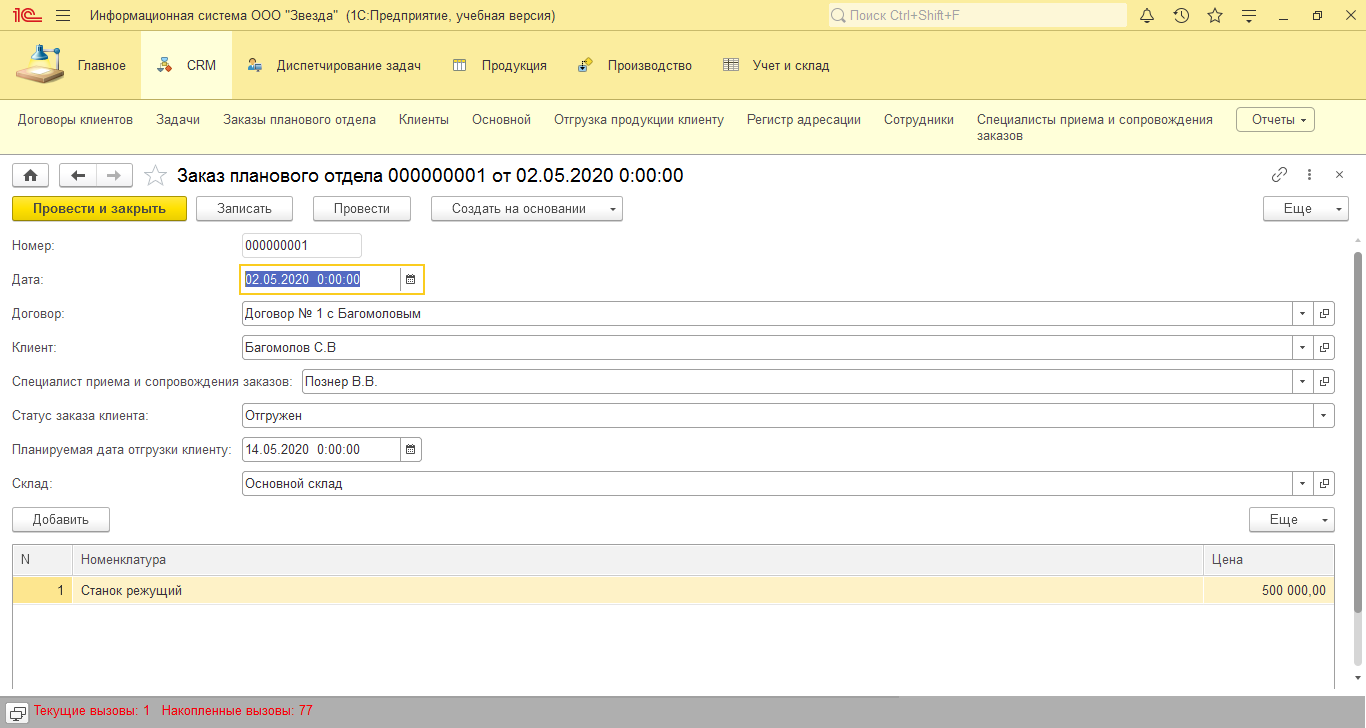The image size is (1366, 728).
Task: Expand Создать на основании dropdown
Action: pyautogui.click(x=526, y=209)
